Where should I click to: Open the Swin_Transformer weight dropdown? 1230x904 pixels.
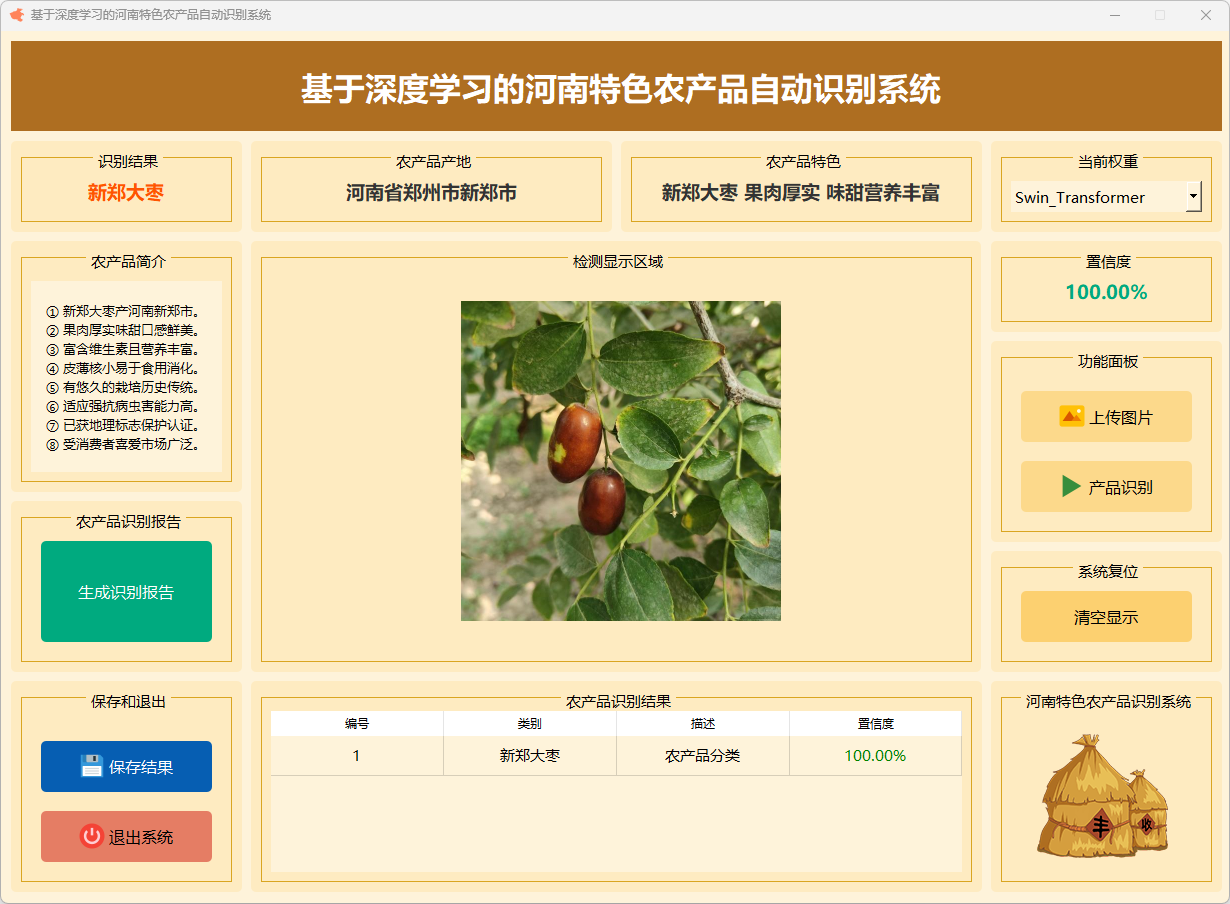coord(1097,197)
